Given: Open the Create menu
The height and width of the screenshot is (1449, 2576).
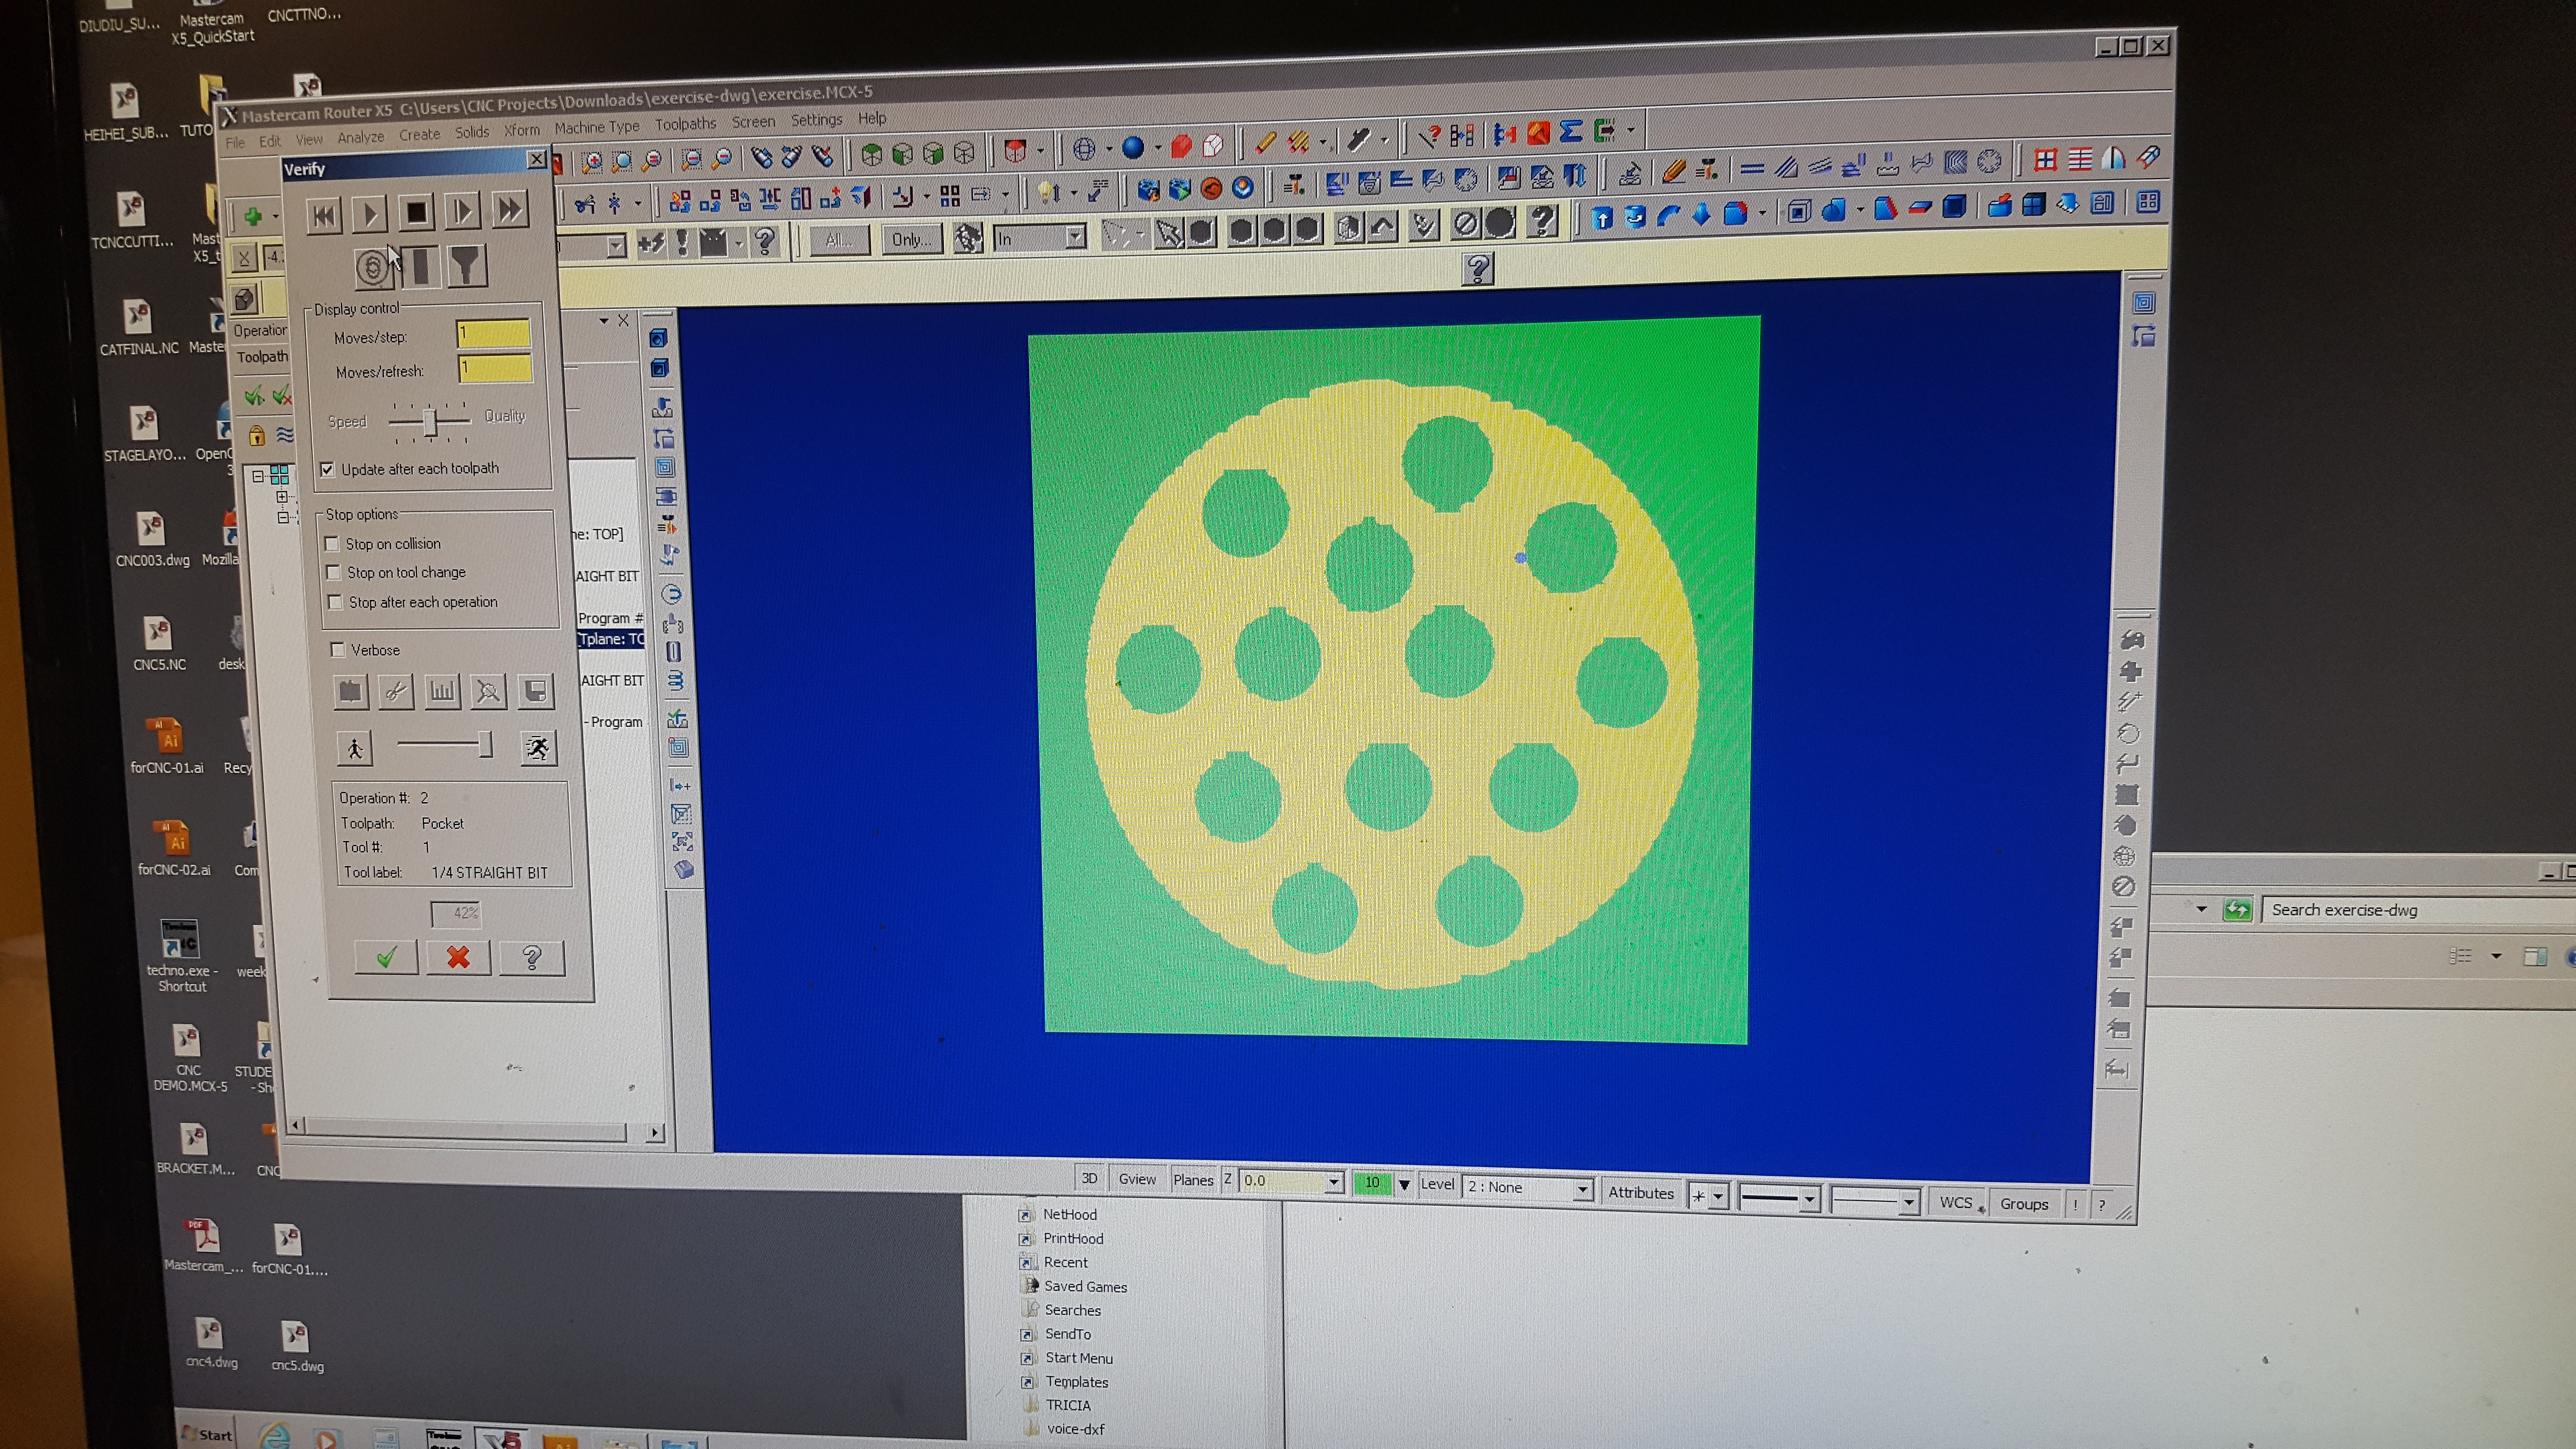Looking at the screenshot, I should [419, 135].
